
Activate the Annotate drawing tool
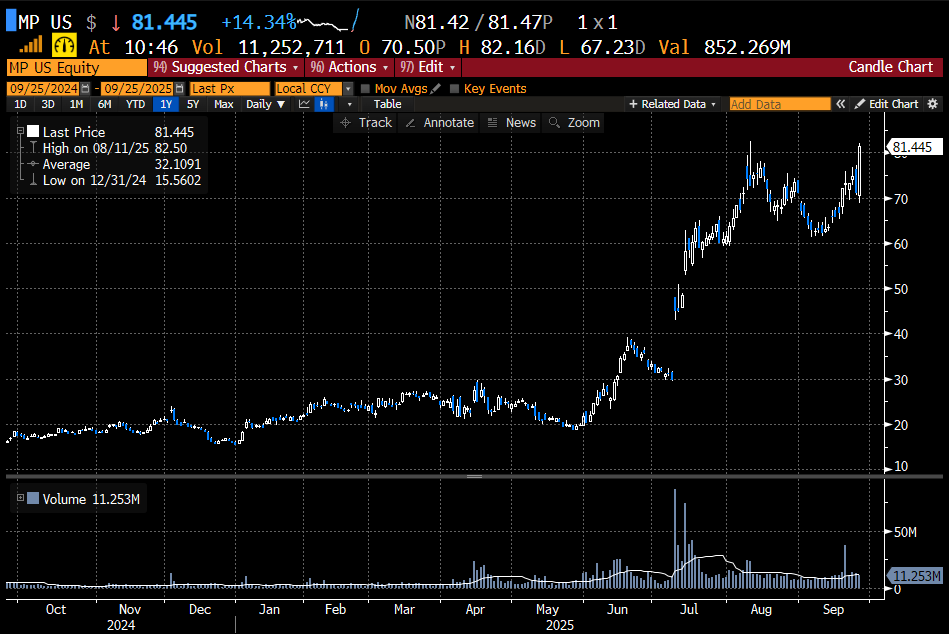tap(439, 123)
